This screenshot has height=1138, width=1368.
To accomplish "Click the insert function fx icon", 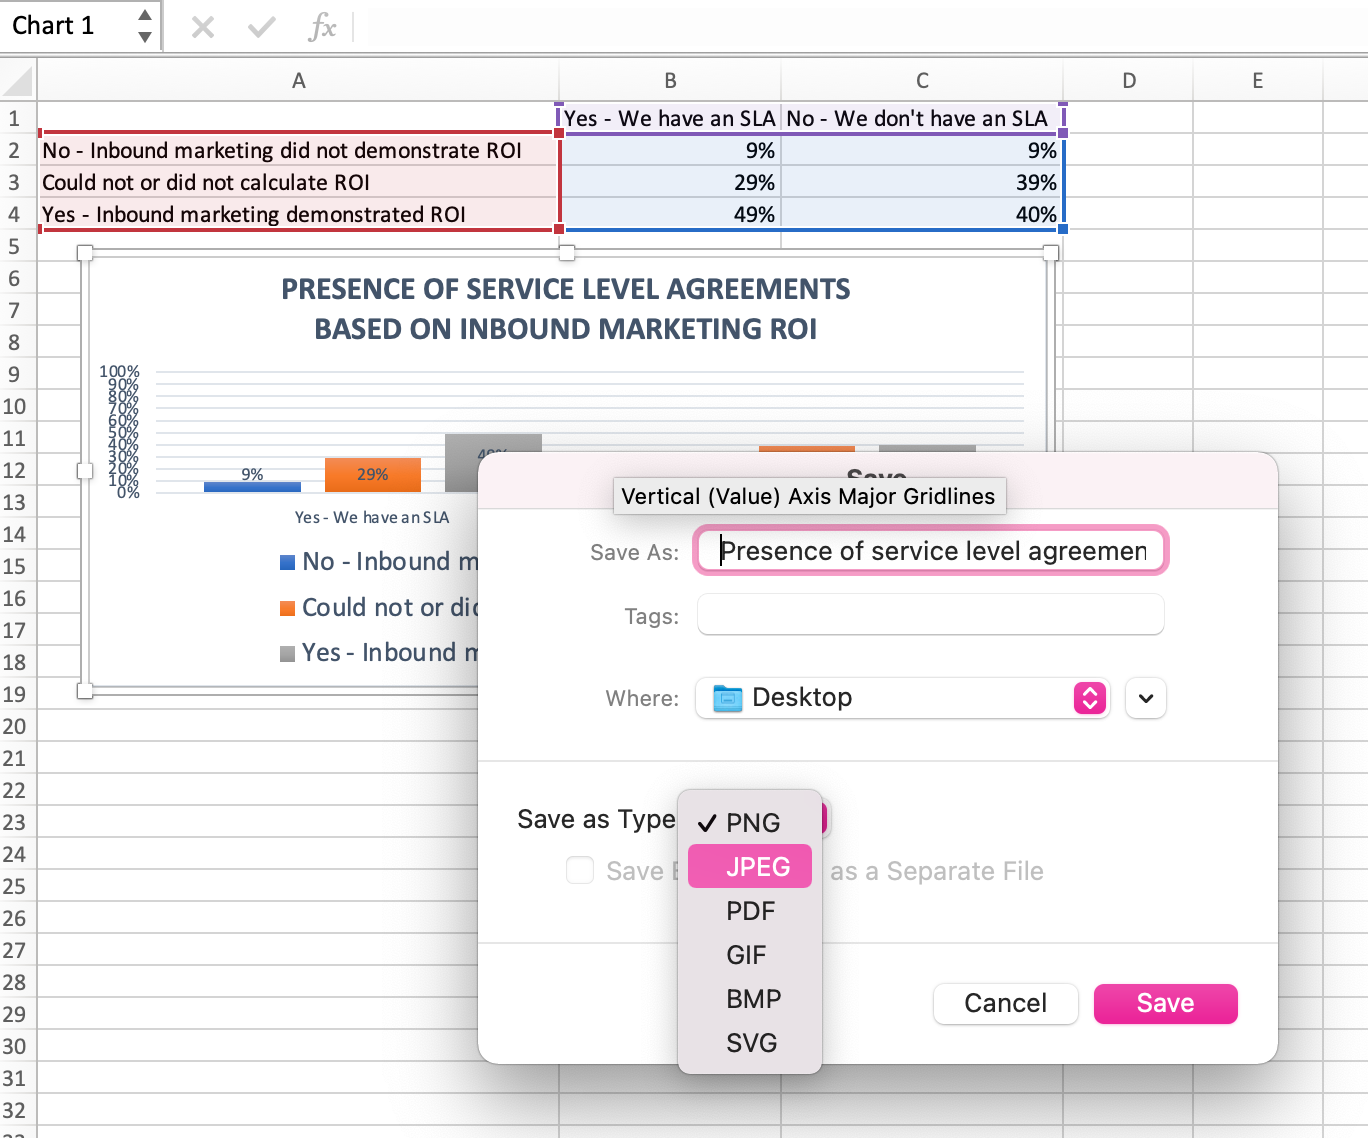I will 322,27.
